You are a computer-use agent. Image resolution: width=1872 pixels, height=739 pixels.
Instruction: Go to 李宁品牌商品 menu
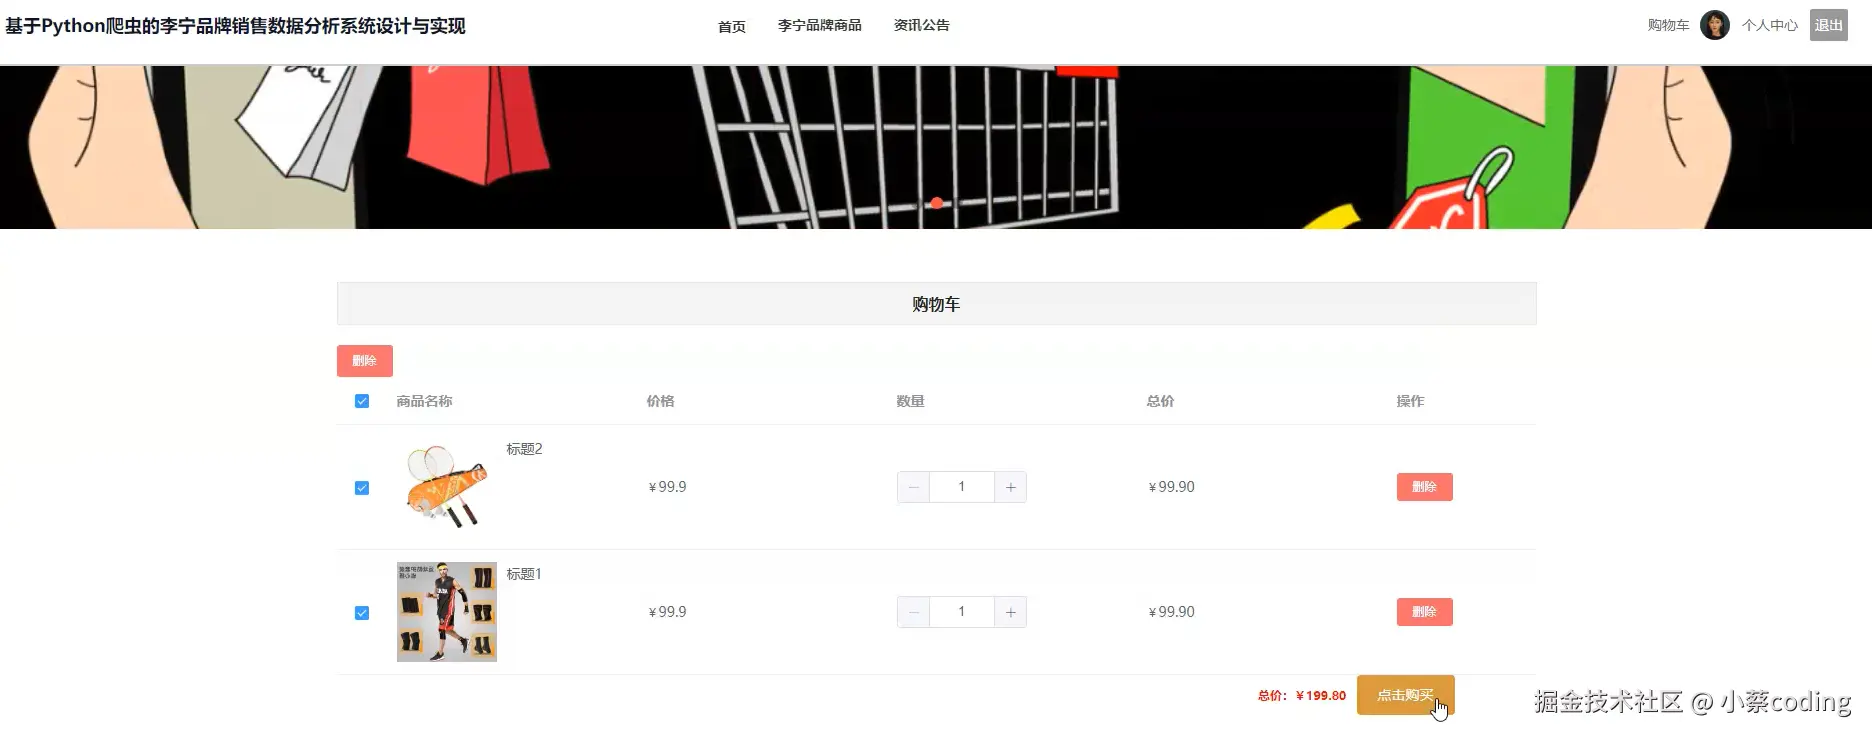(819, 25)
